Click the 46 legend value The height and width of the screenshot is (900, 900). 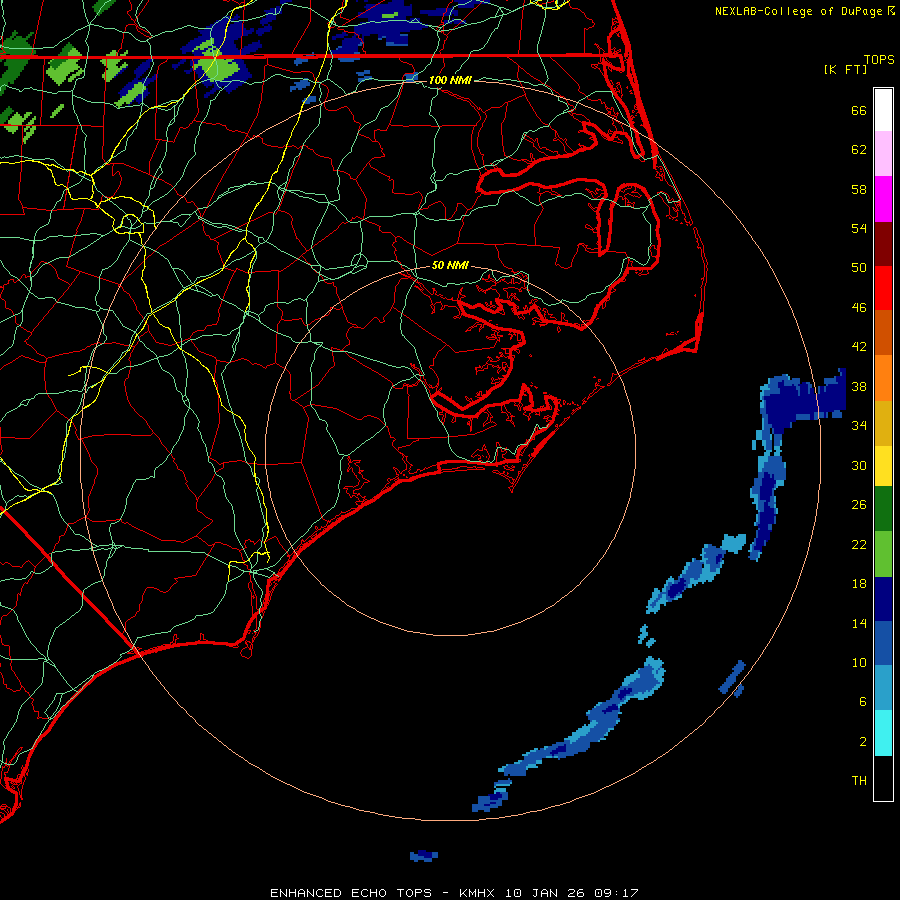click(x=859, y=307)
